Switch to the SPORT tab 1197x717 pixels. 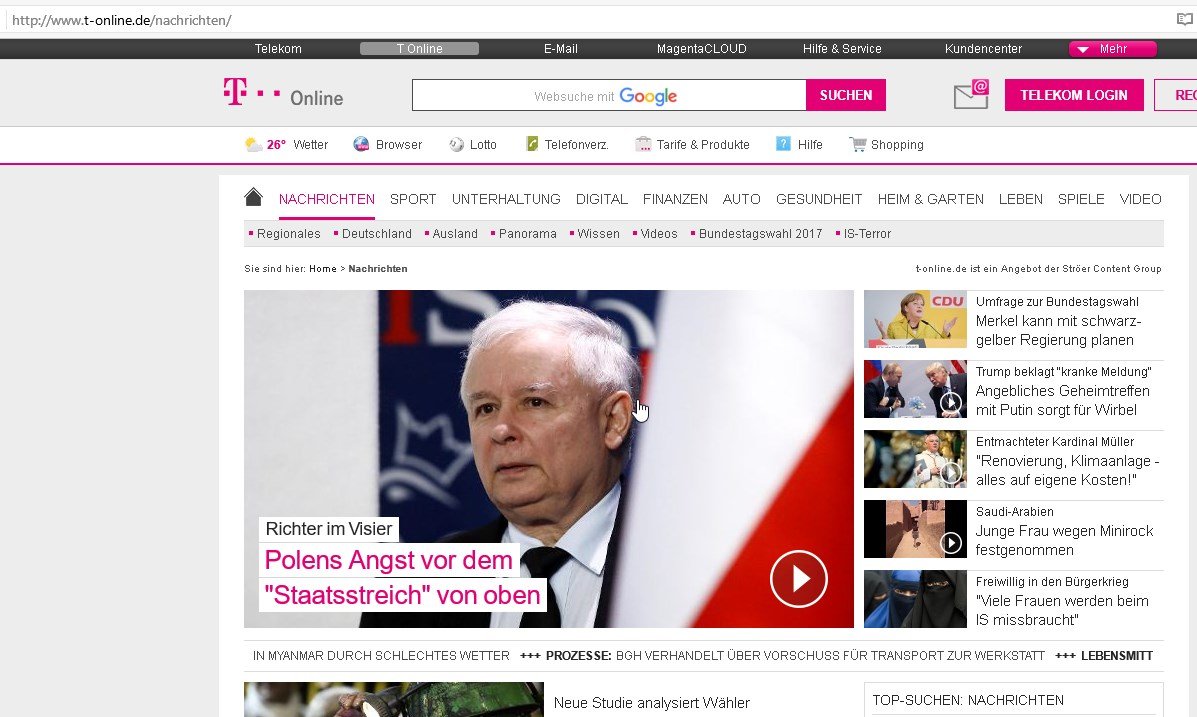413,199
